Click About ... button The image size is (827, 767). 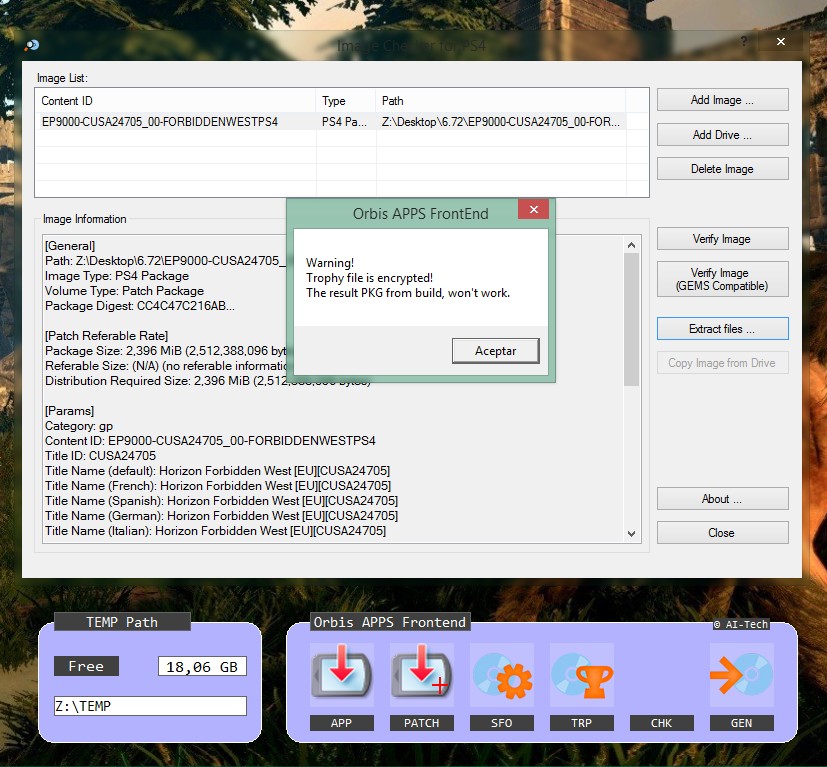click(723, 498)
